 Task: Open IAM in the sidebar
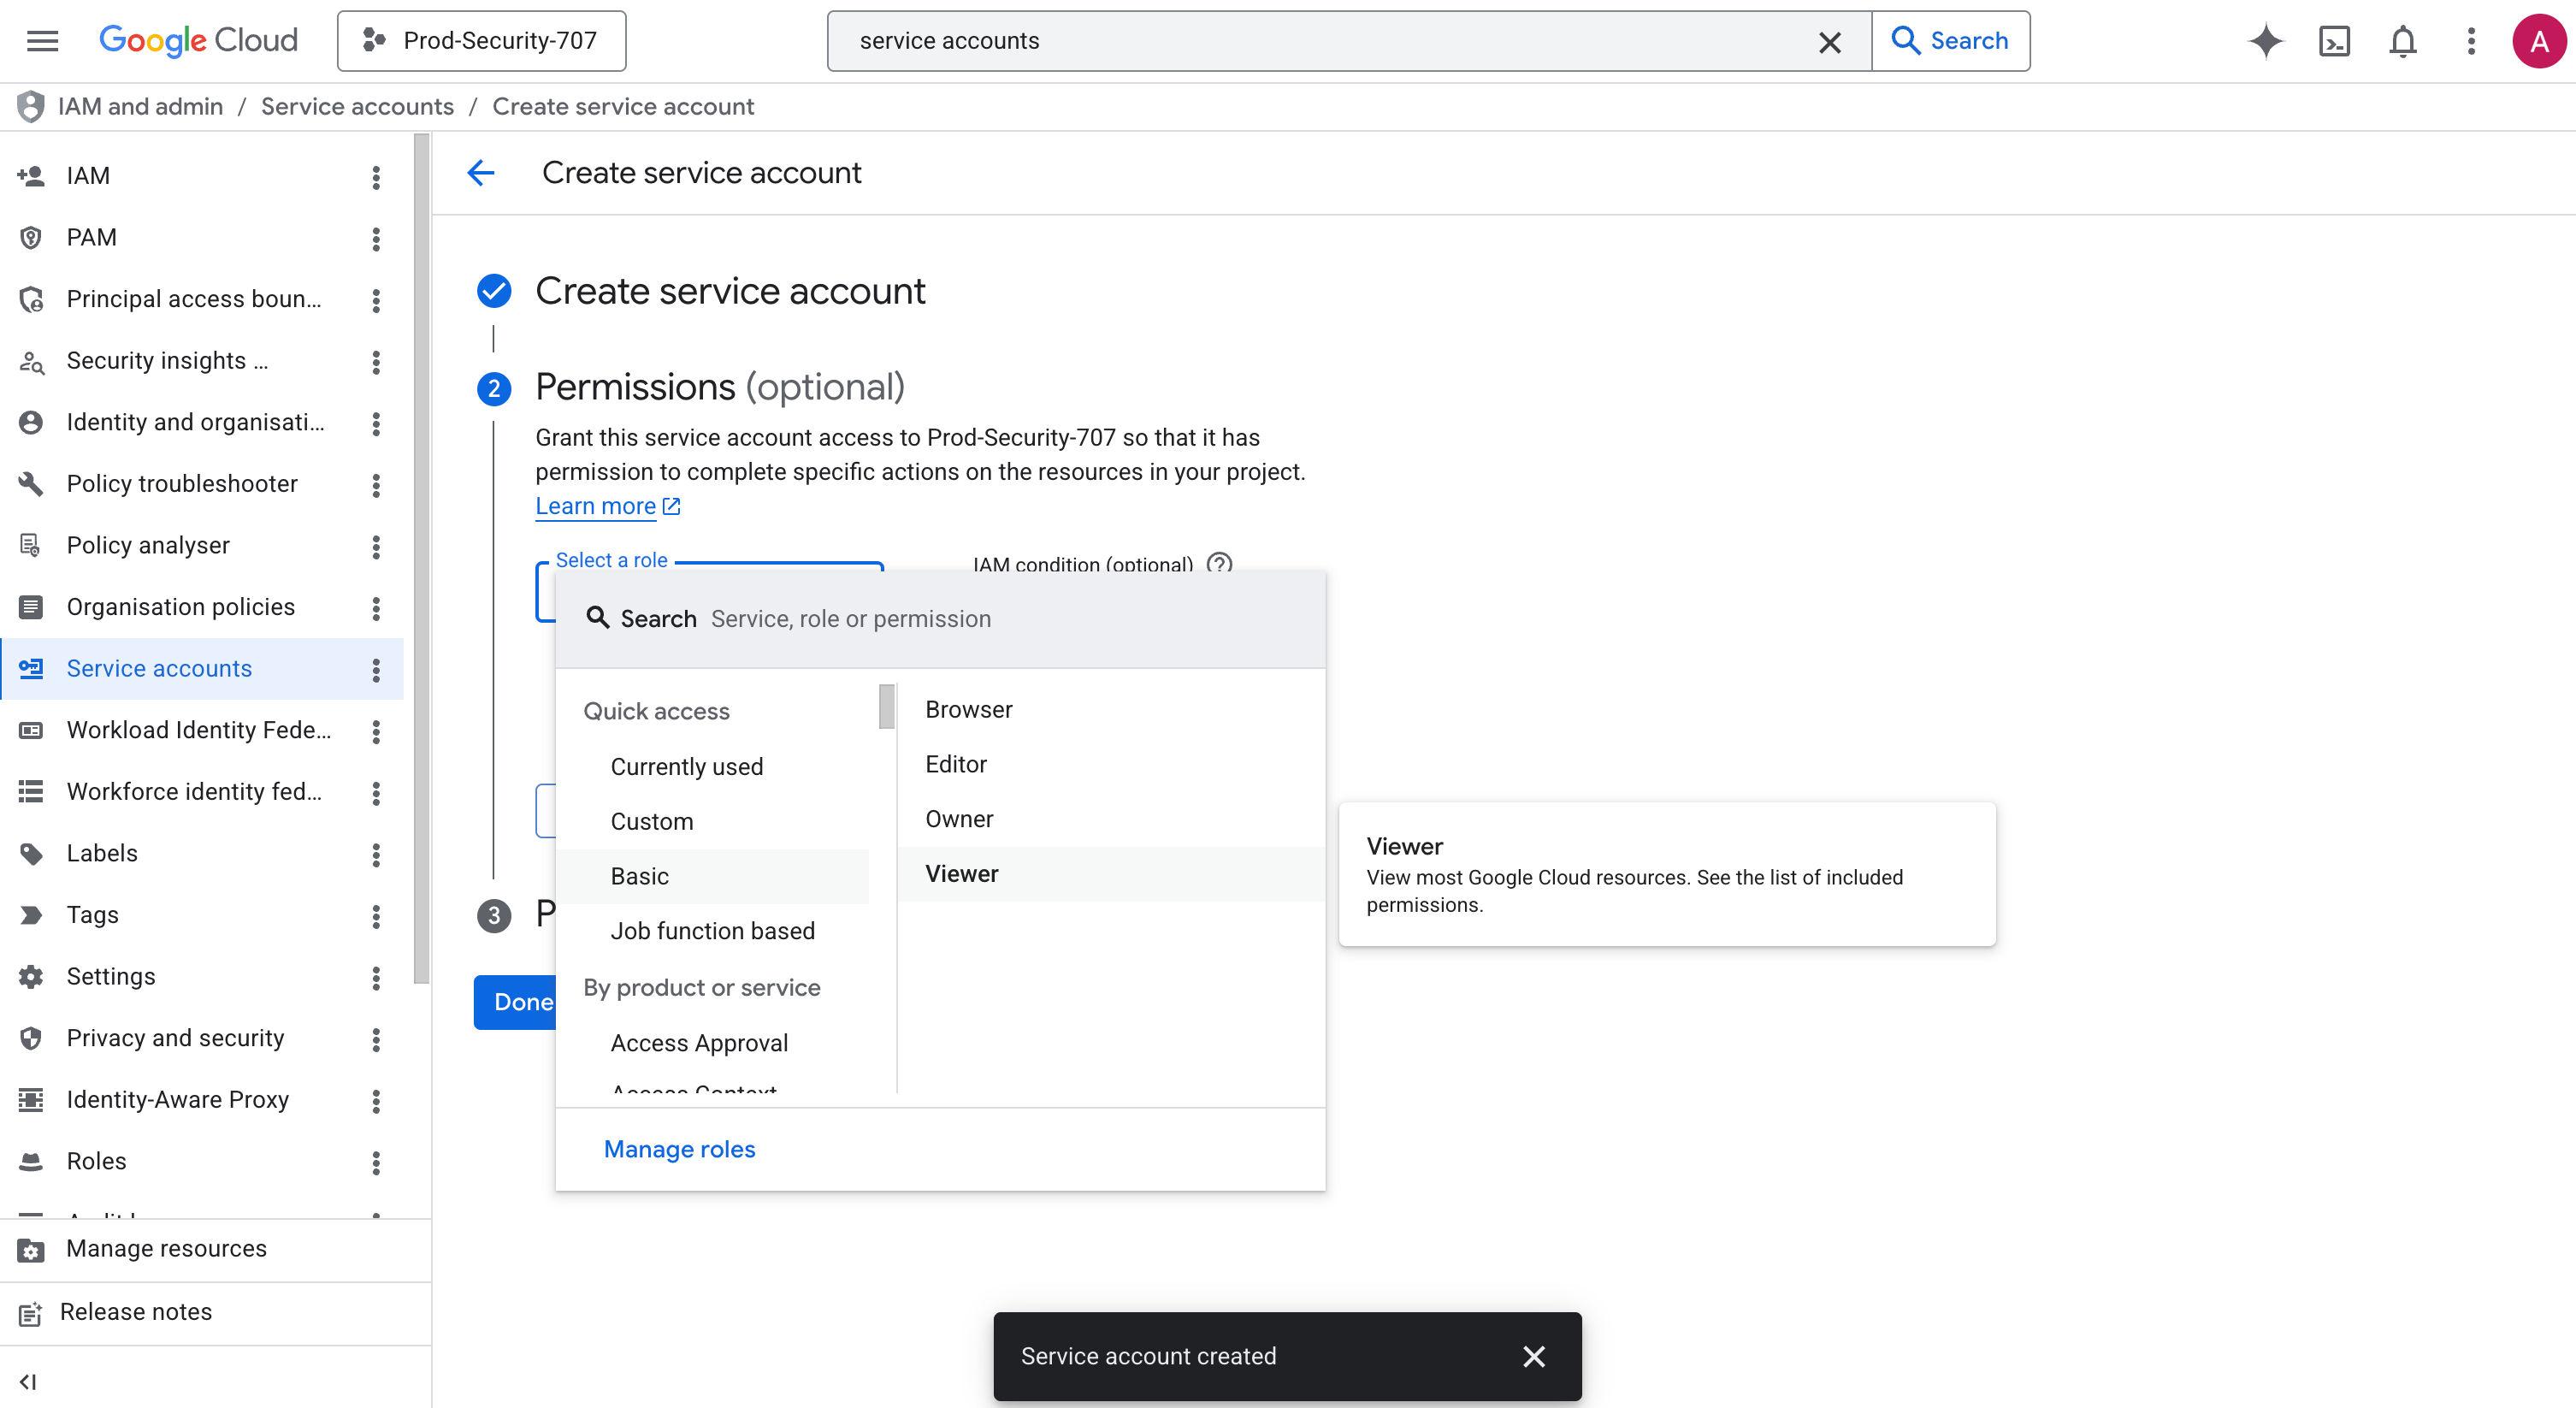click(x=202, y=176)
